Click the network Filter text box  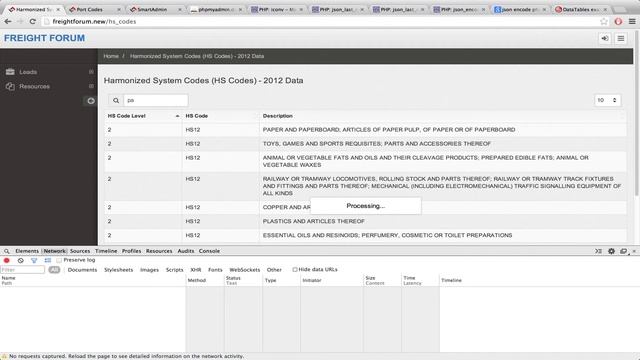(x=22, y=270)
